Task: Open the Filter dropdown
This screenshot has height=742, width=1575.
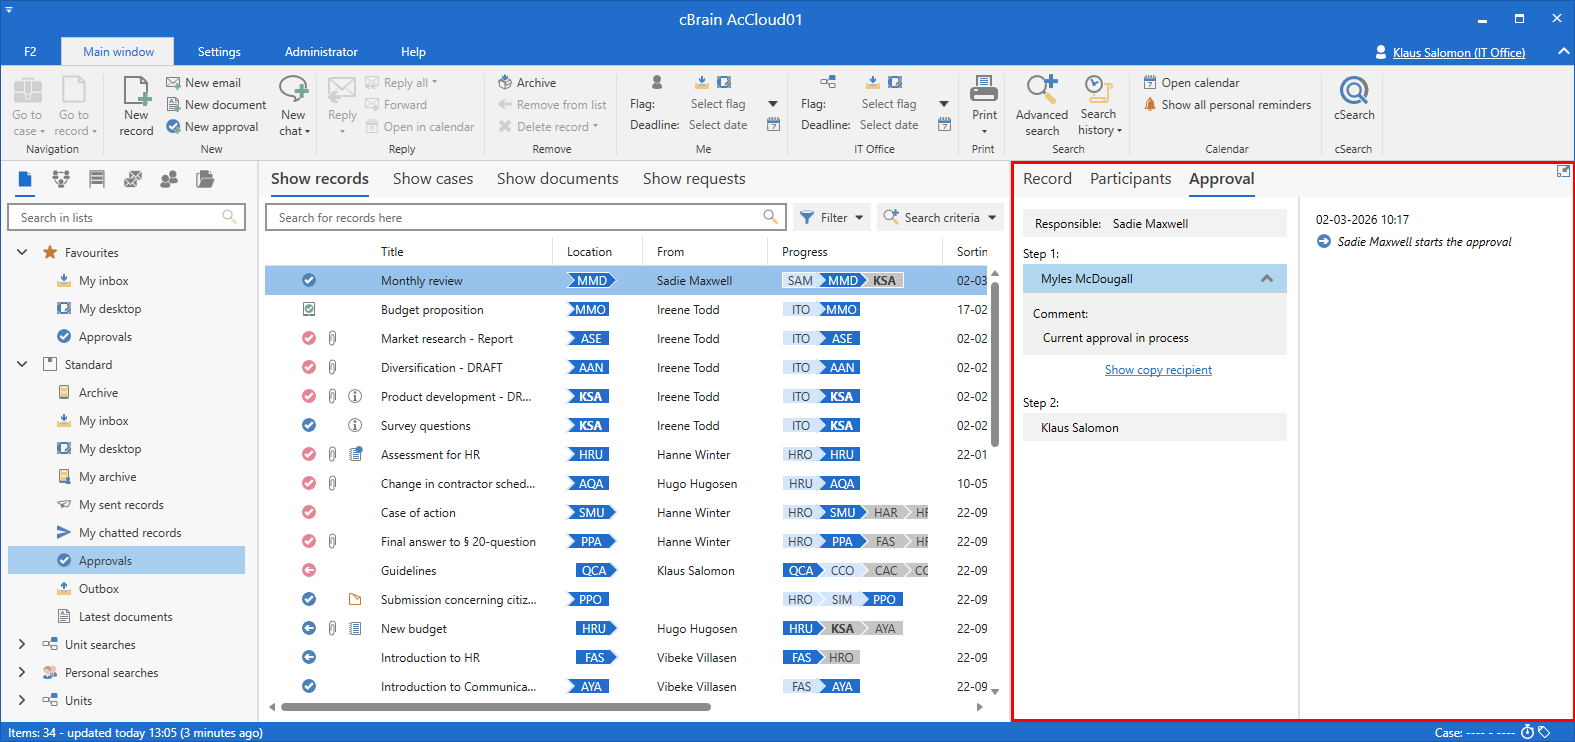Action: click(x=831, y=217)
